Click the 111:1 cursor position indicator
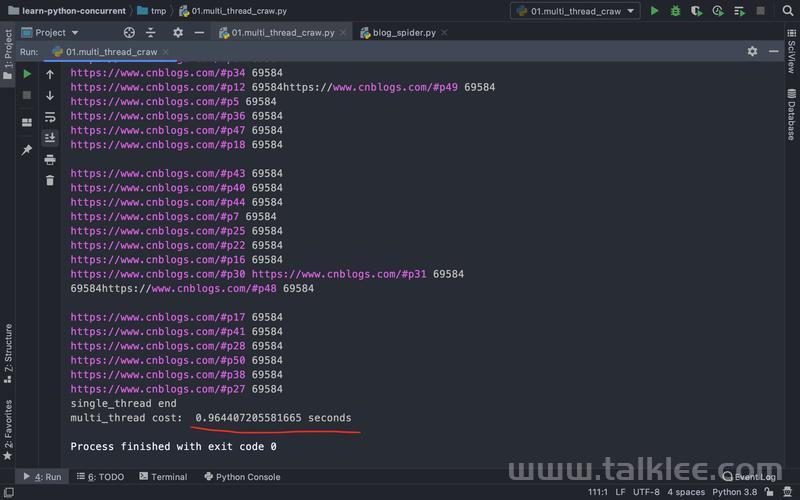The height and width of the screenshot is (500, 800). [597, 492]
